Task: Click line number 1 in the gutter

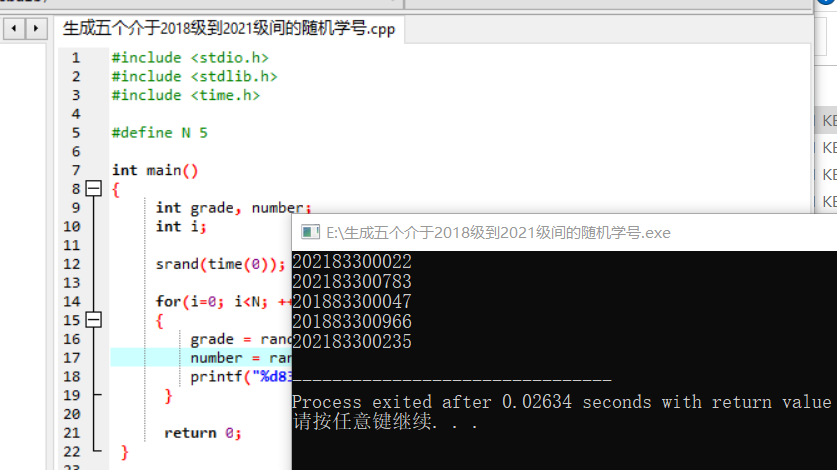Action: click(76, 58)
